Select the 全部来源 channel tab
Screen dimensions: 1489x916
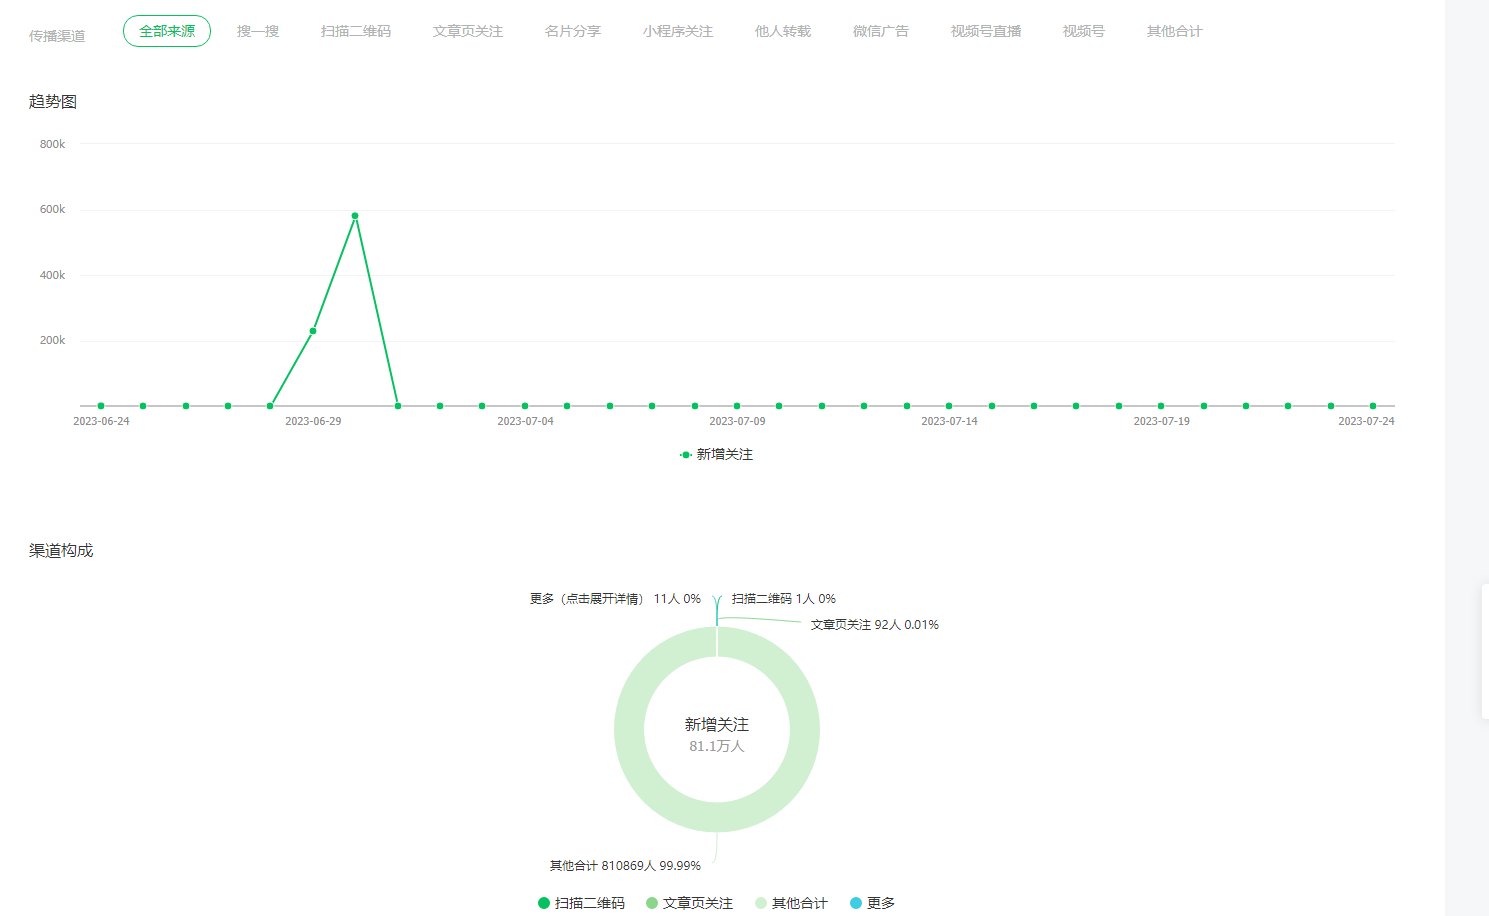coord(167,31)
